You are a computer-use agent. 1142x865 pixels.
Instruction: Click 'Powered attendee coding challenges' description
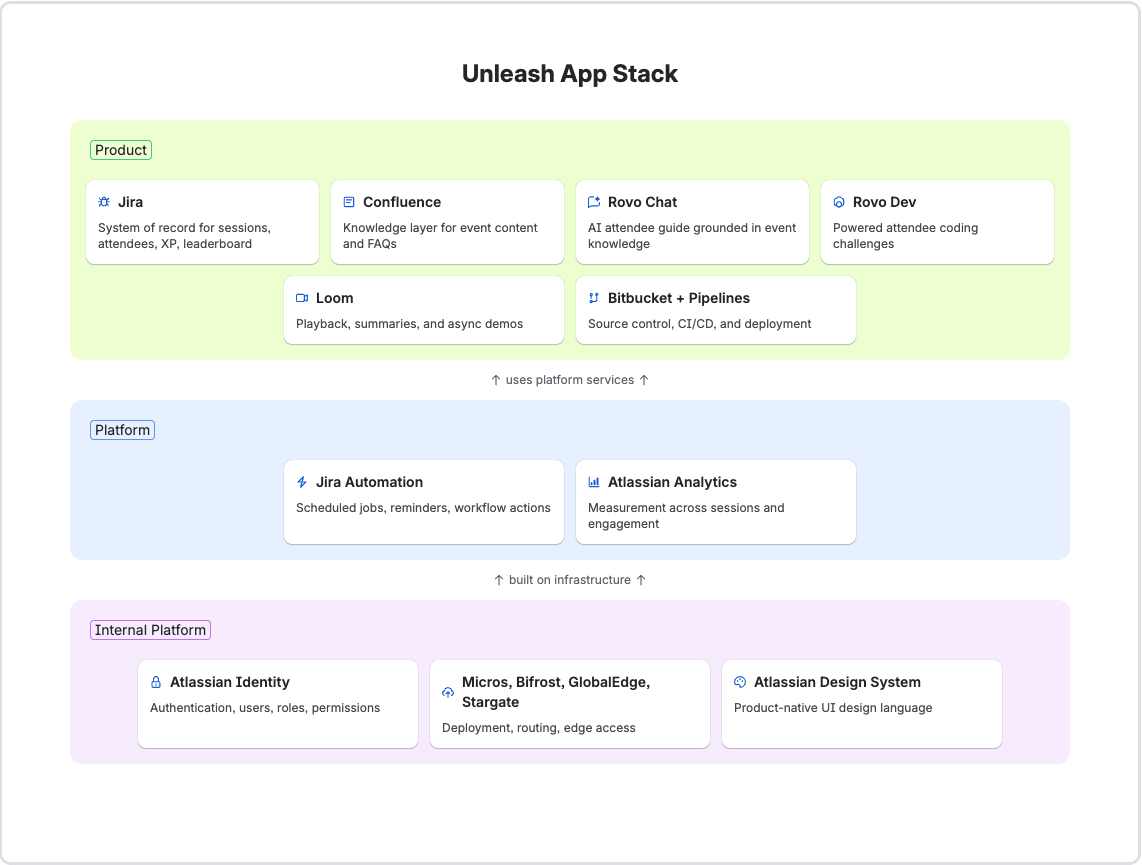[905, 236]
